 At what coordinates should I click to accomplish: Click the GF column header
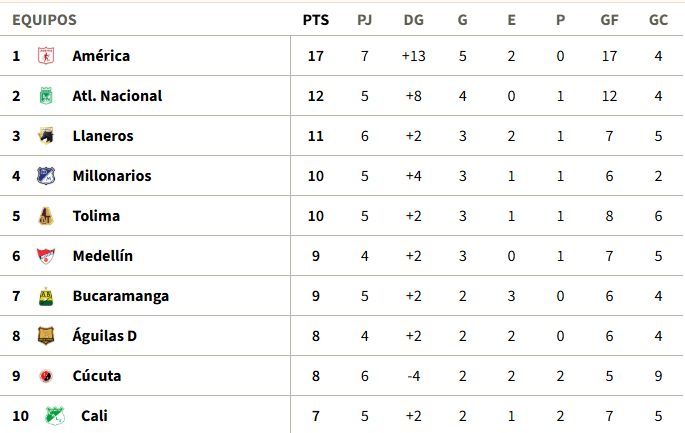click(x=609, y=20)
